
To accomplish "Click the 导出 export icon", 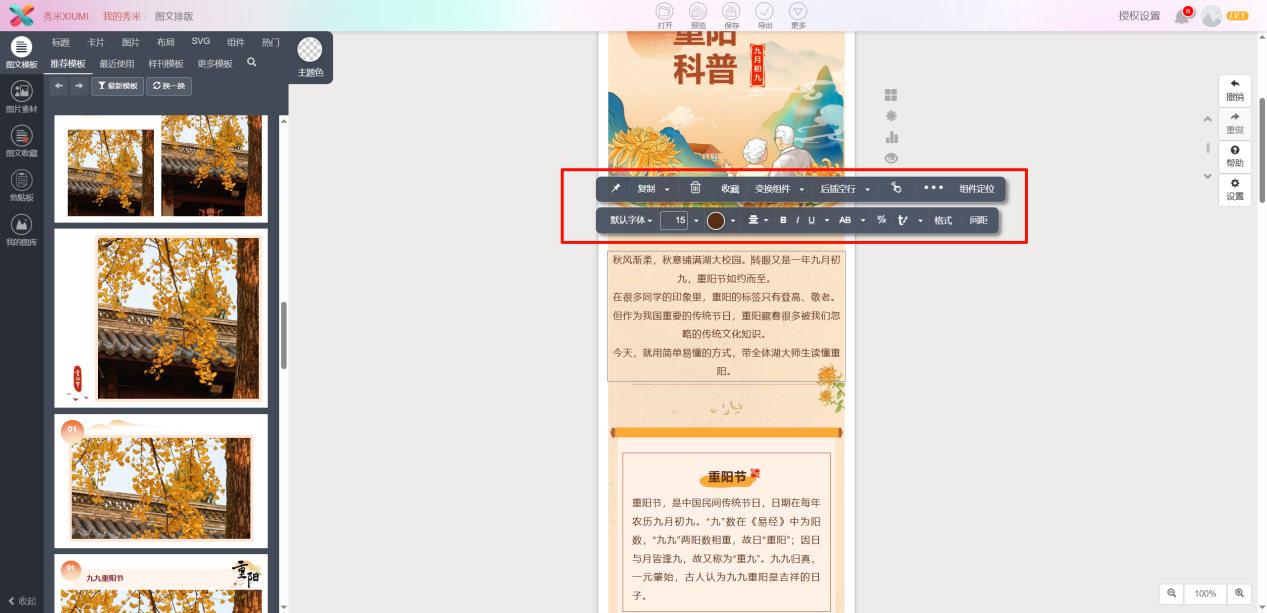I will pos(764,15).
